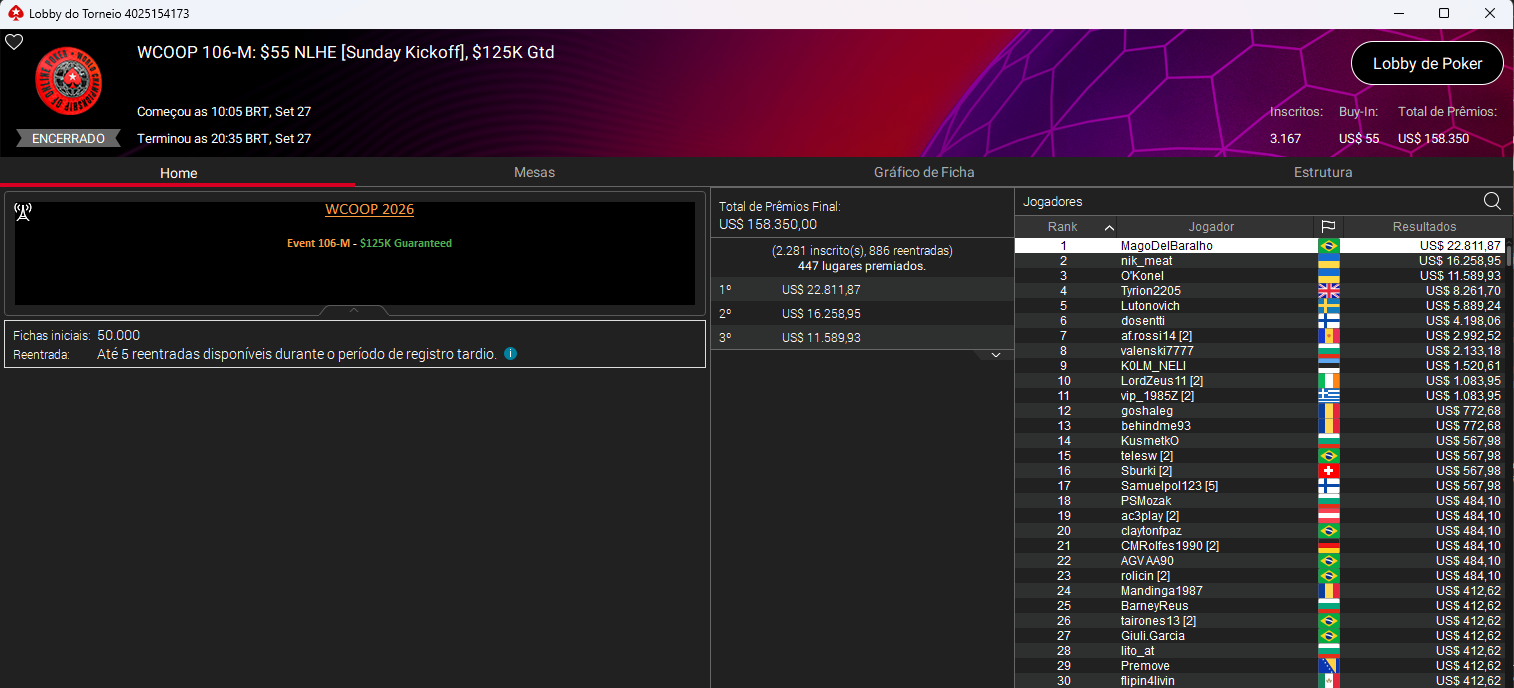Select player claytonfpaz
Viewport: 1514px width, 688px height.
click(1260, 531)
